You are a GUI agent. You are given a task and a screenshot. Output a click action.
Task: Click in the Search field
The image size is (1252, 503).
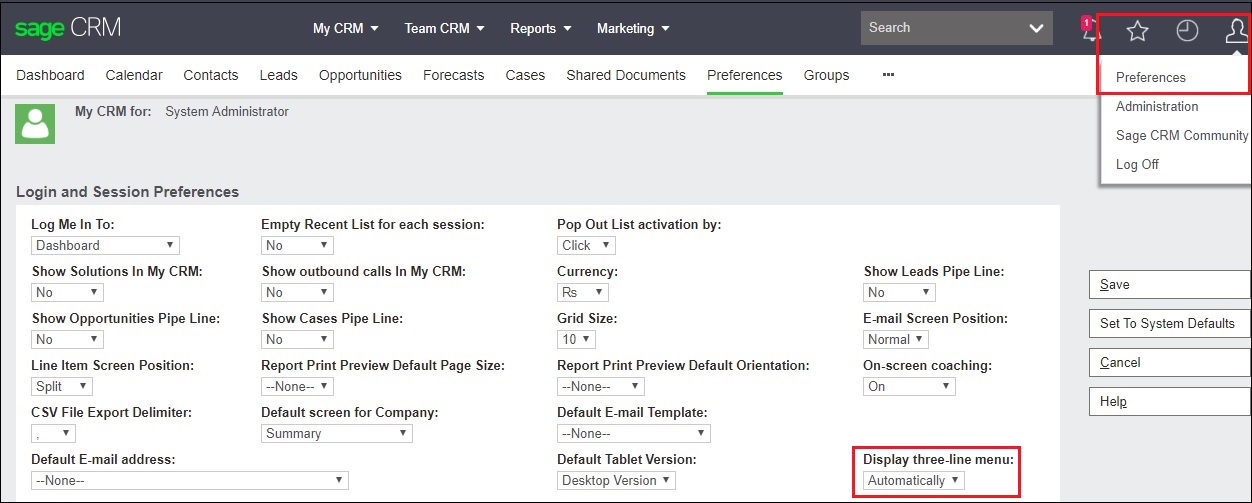coord(940,28)
